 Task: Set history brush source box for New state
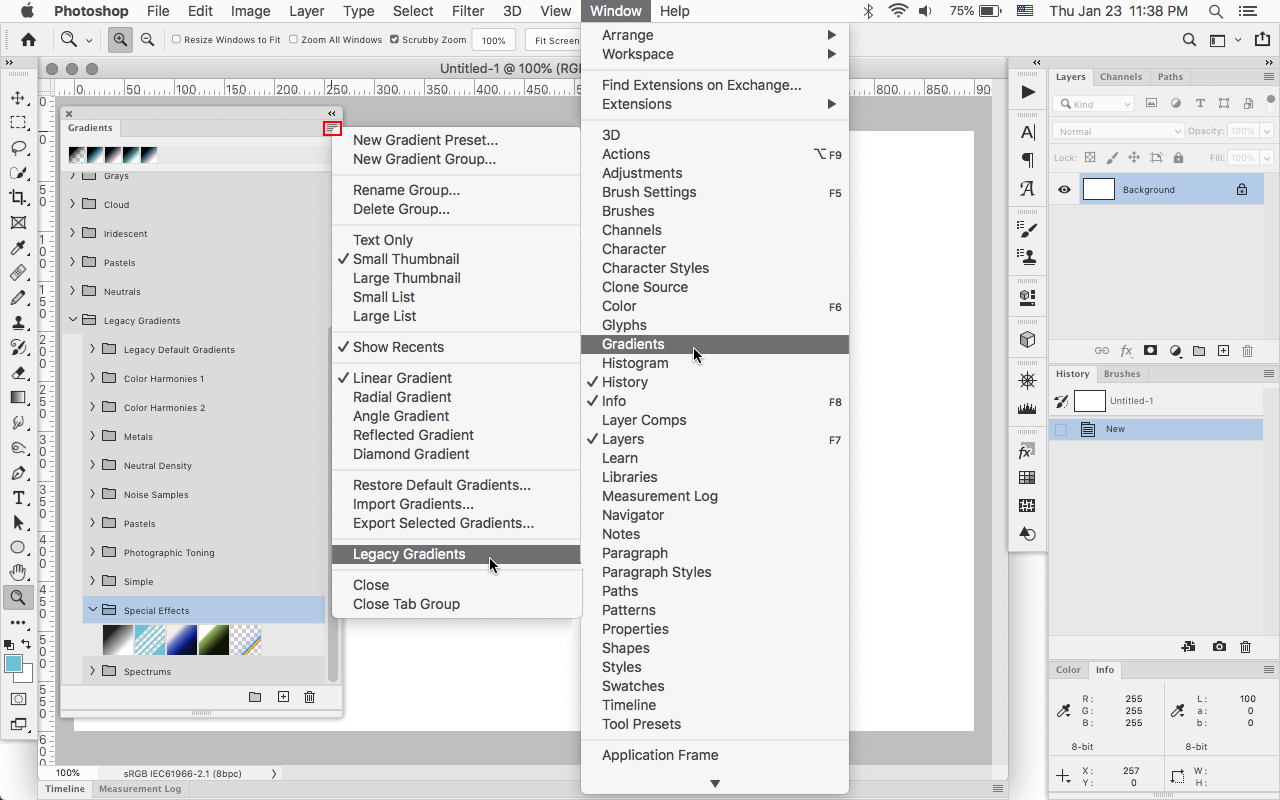point(1061,429)
